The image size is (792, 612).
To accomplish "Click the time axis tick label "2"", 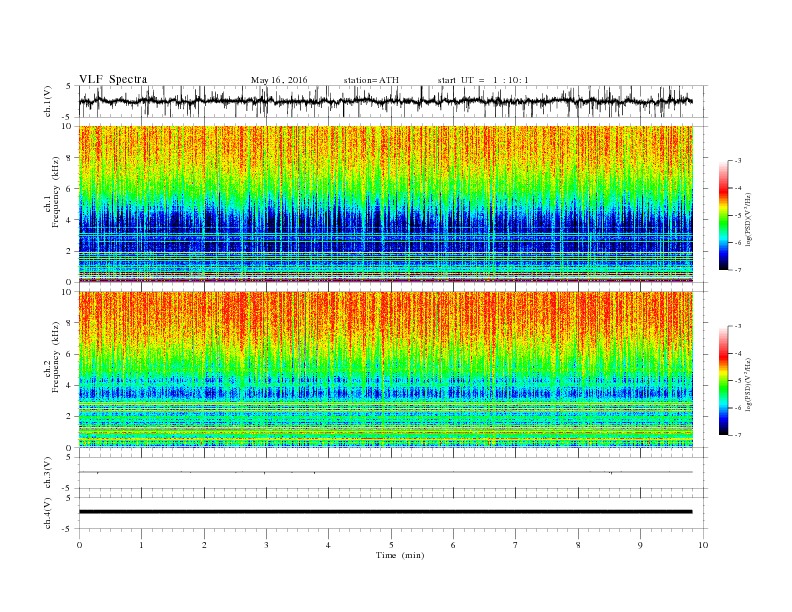I will click(204, 545).
